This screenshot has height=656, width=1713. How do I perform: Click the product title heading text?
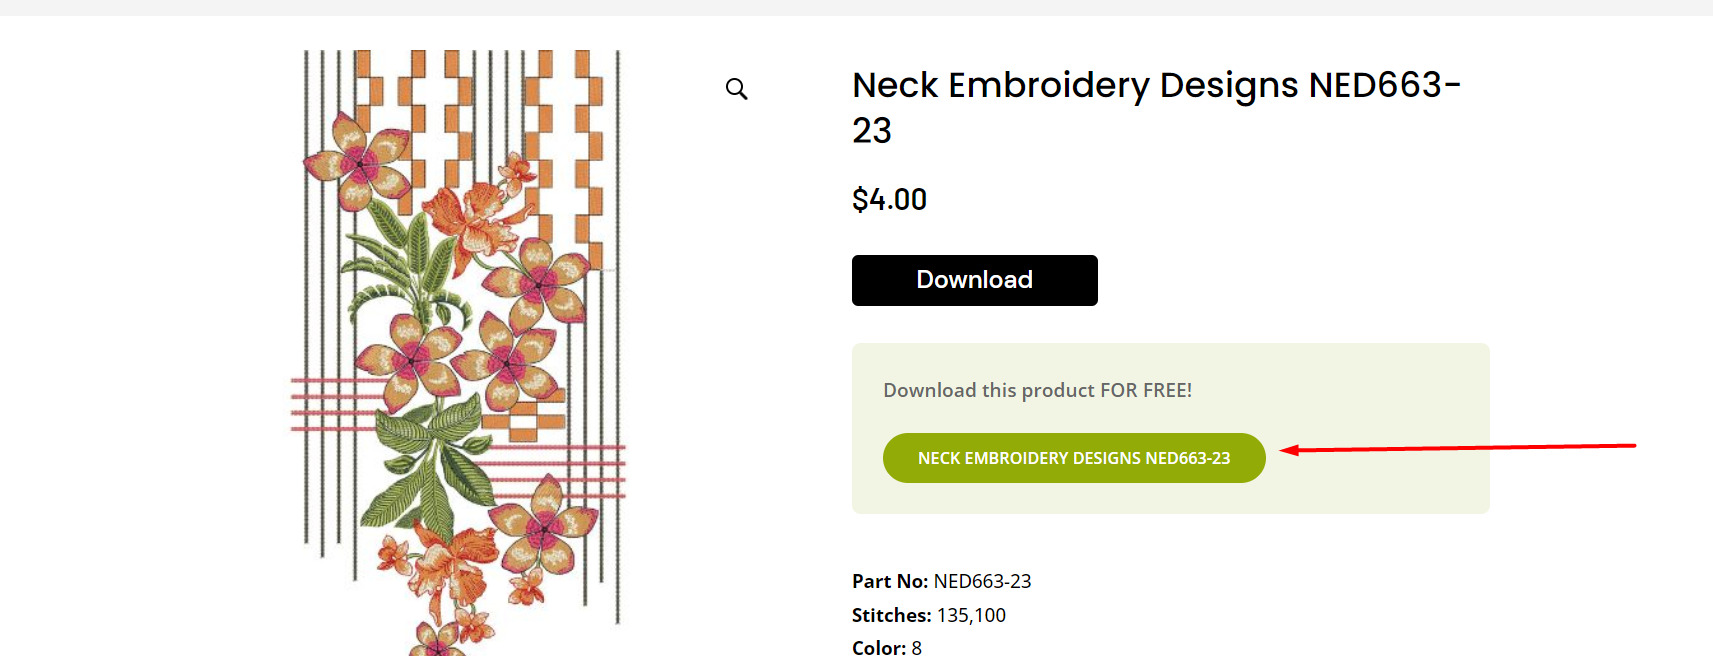(x=1155, y=86)
